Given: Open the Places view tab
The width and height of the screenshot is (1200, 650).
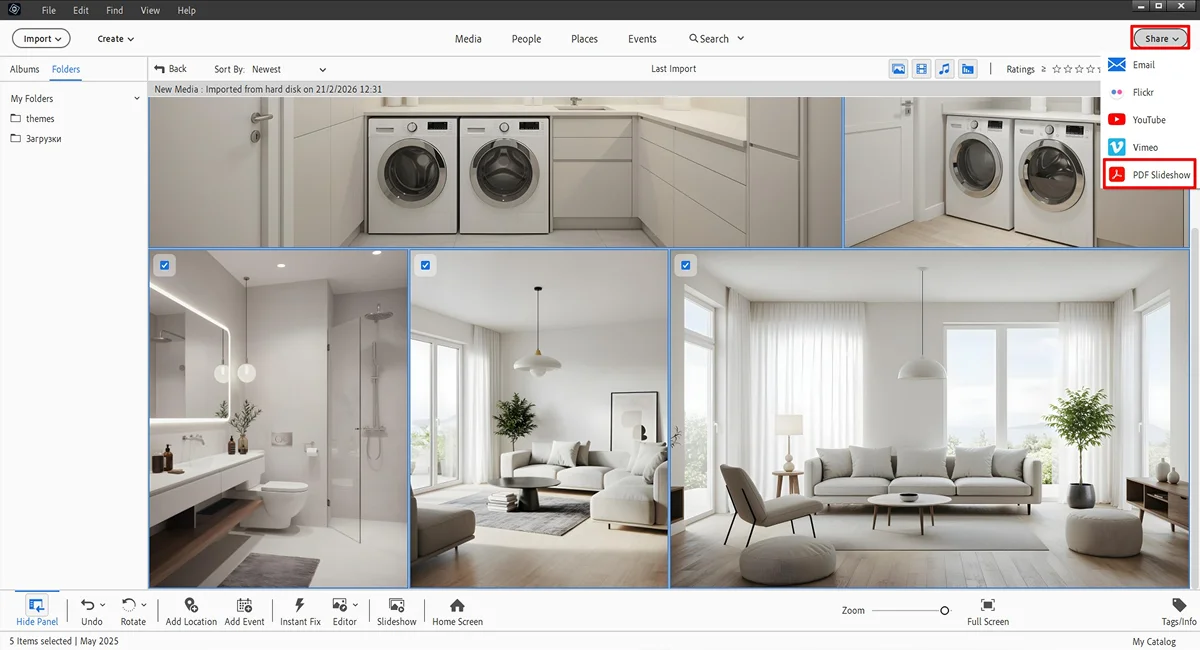Looking at the screenshot, I should [x=584, y=39].
